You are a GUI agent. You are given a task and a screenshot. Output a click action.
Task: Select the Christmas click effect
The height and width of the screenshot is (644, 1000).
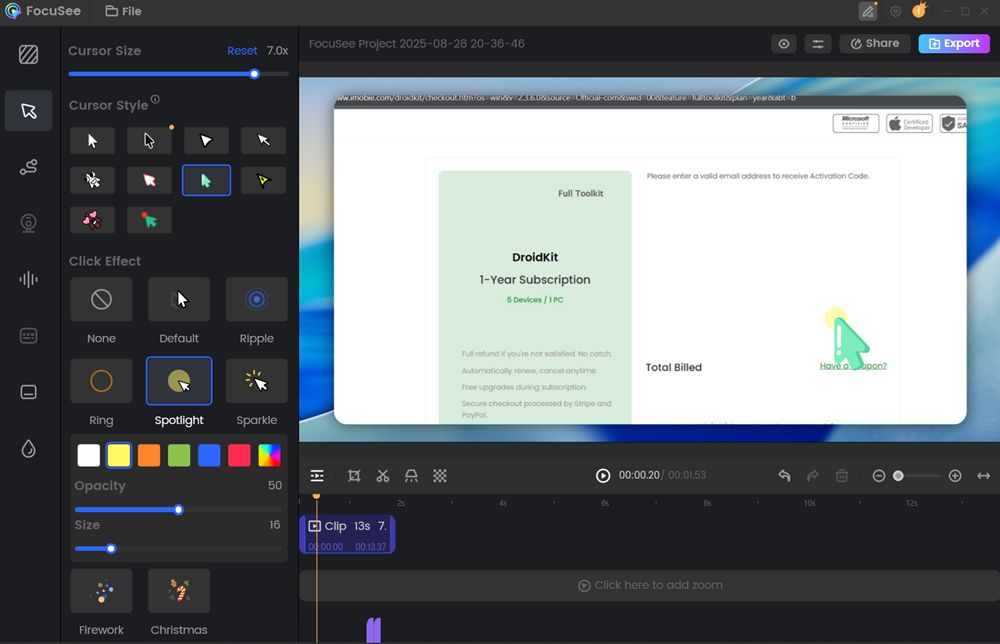[x=179, y=591]
